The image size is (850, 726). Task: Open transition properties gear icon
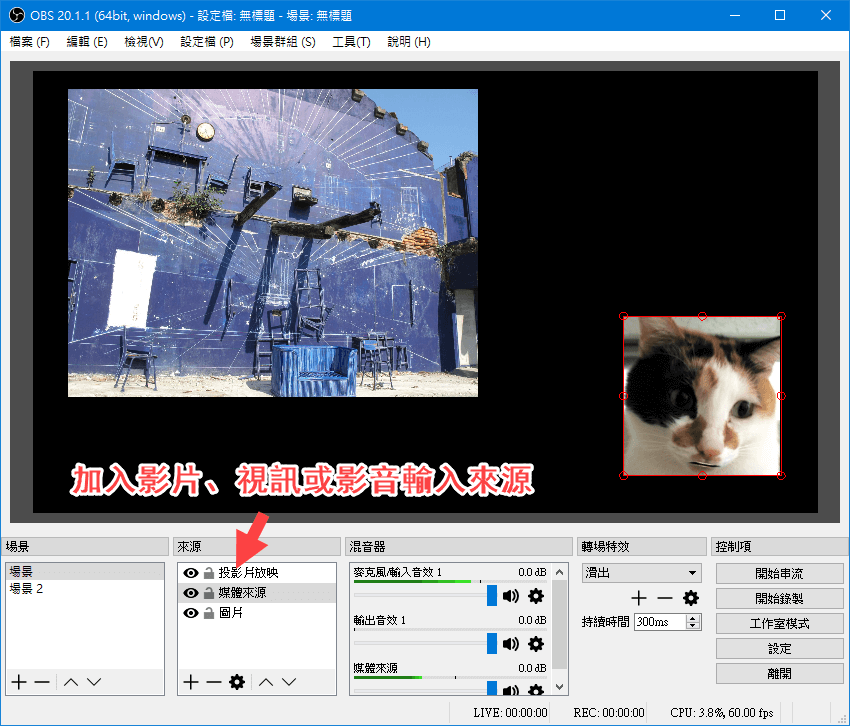tap(691, 598)
